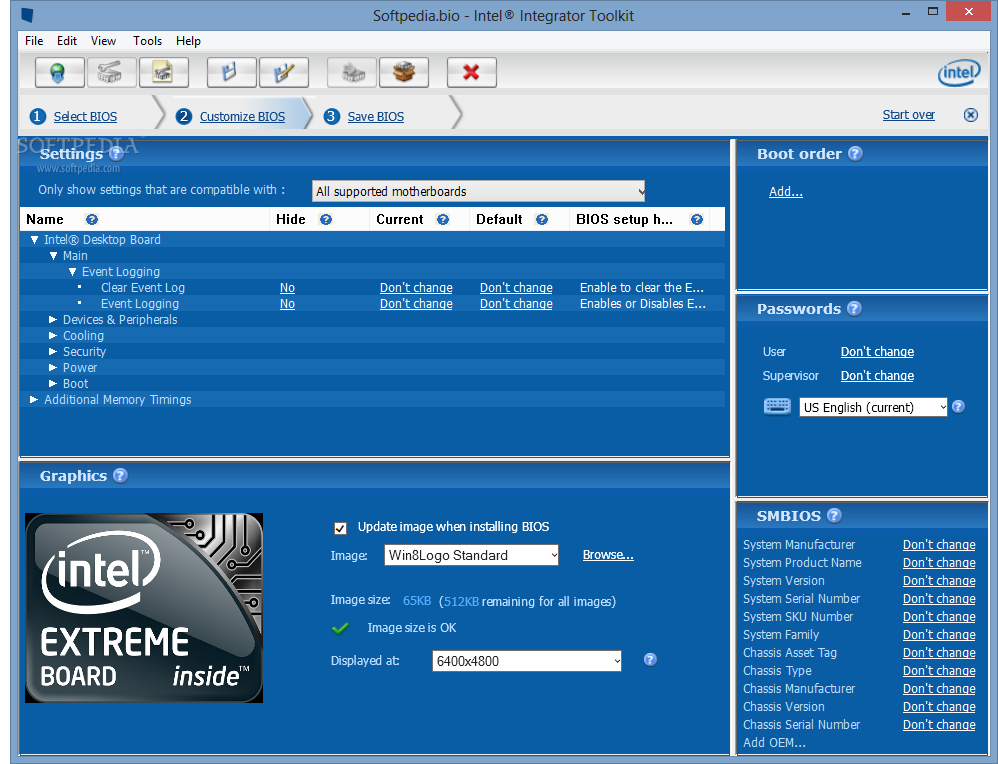Click System Manufacturer Don't change link
This screenshot has height=764, width=998.
tap(939, 544)
